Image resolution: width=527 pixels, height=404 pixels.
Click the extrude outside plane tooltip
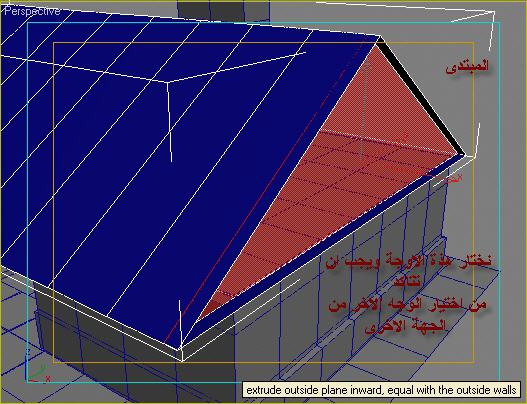point(381,390)
